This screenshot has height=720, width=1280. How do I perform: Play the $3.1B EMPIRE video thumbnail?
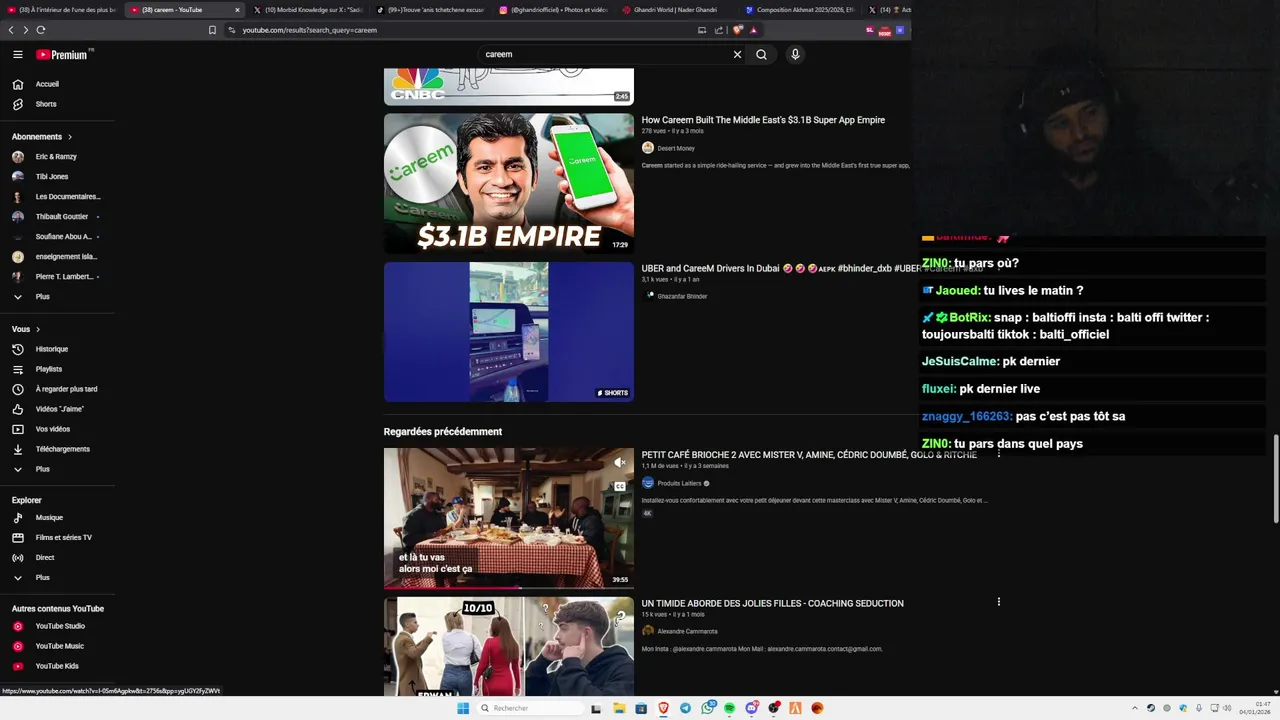click(509, 183)
